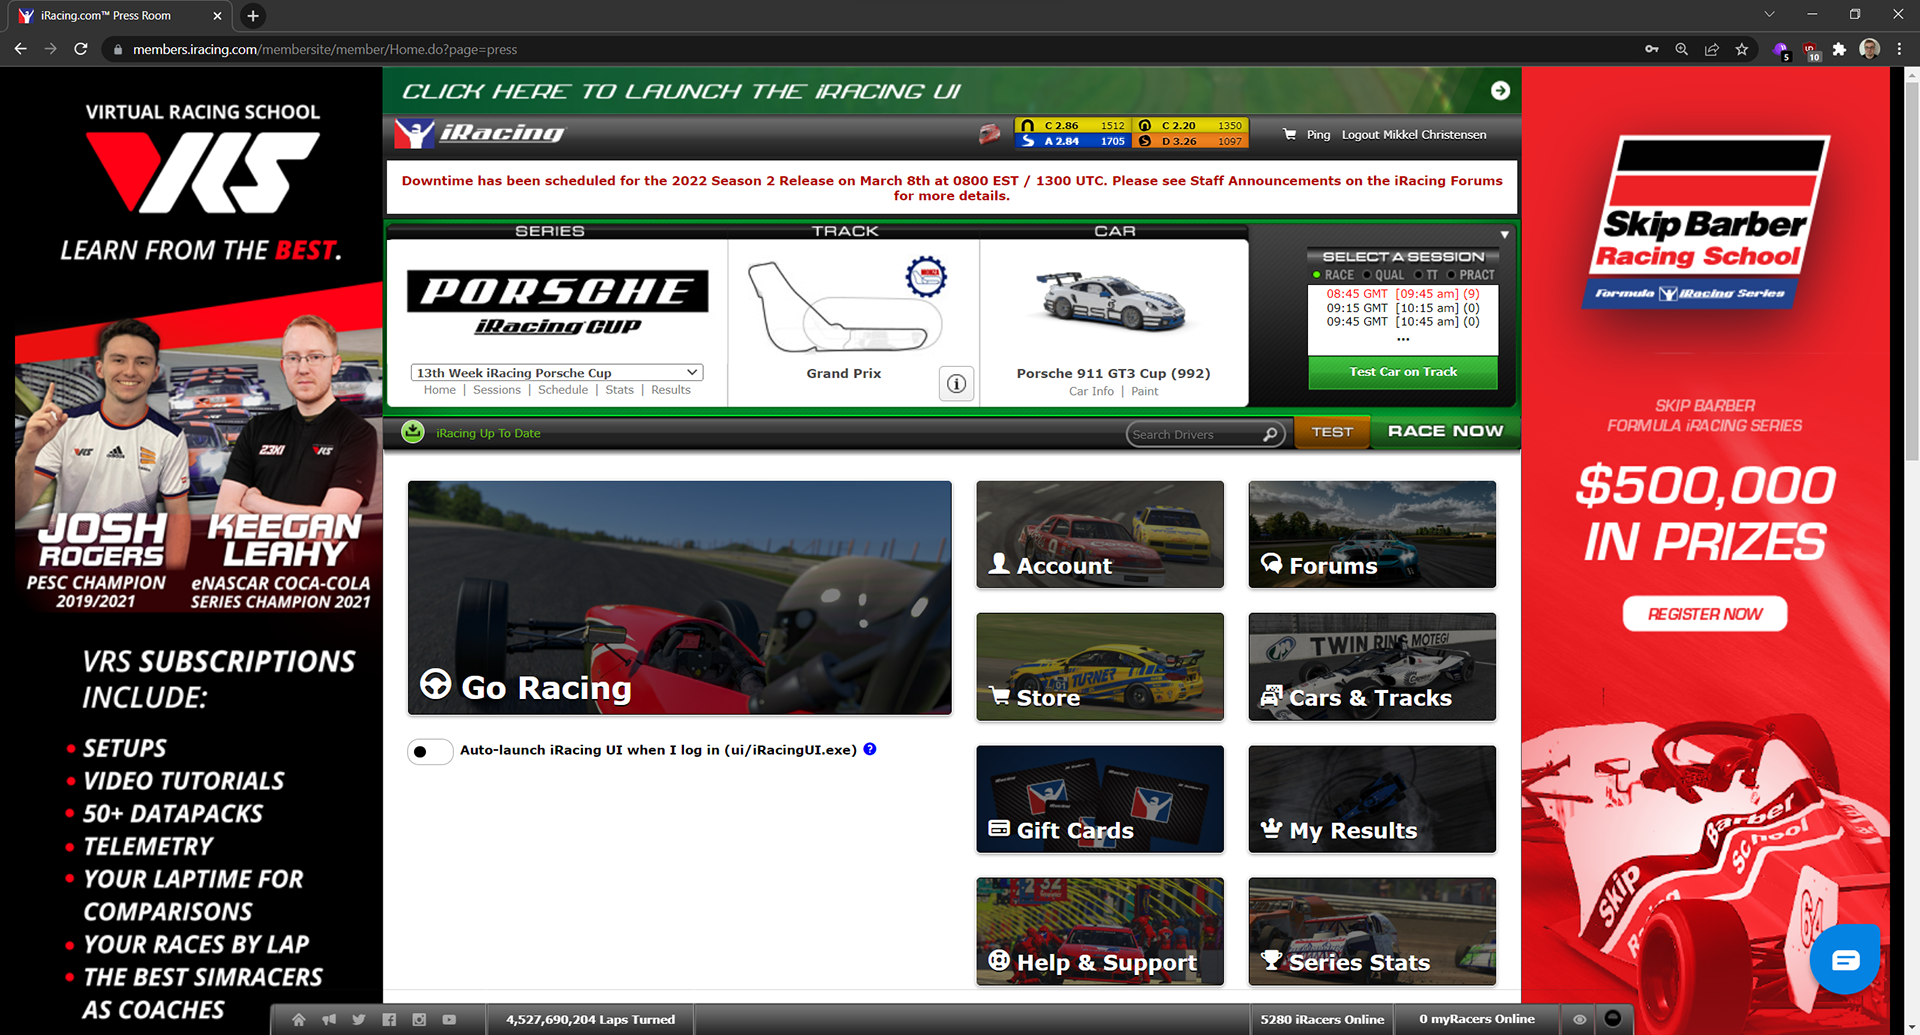
Task: Click the black circle icon in bottom bar
Action: click(1612, 1018)
